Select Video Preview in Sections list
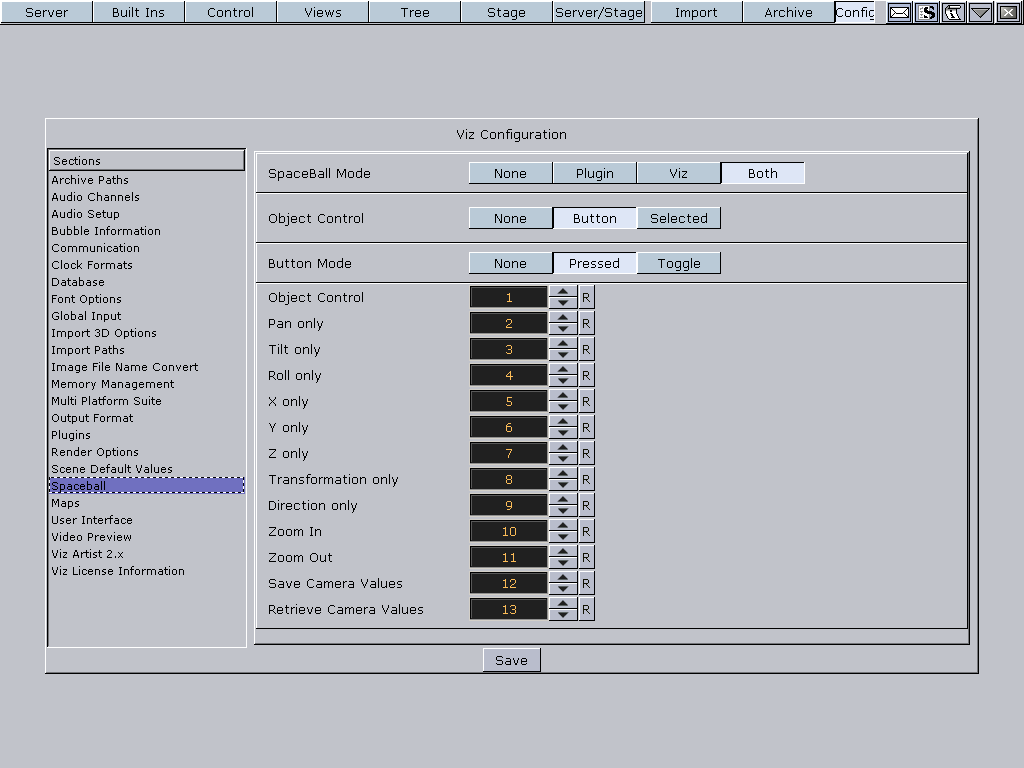This screenshot has height=768, width=1024. click(91, 537)
